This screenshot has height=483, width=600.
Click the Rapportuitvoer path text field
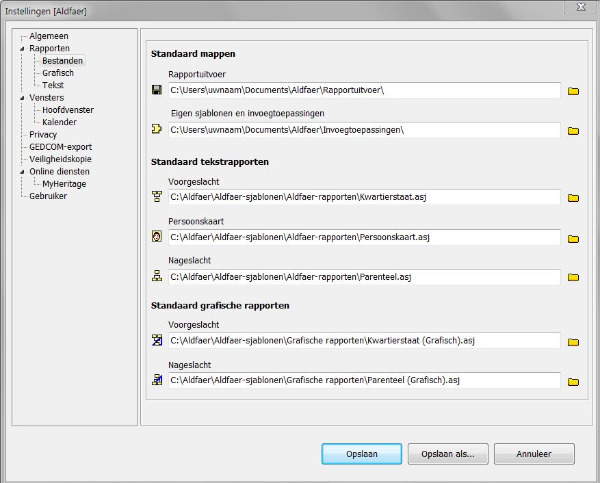coord(362,91)
